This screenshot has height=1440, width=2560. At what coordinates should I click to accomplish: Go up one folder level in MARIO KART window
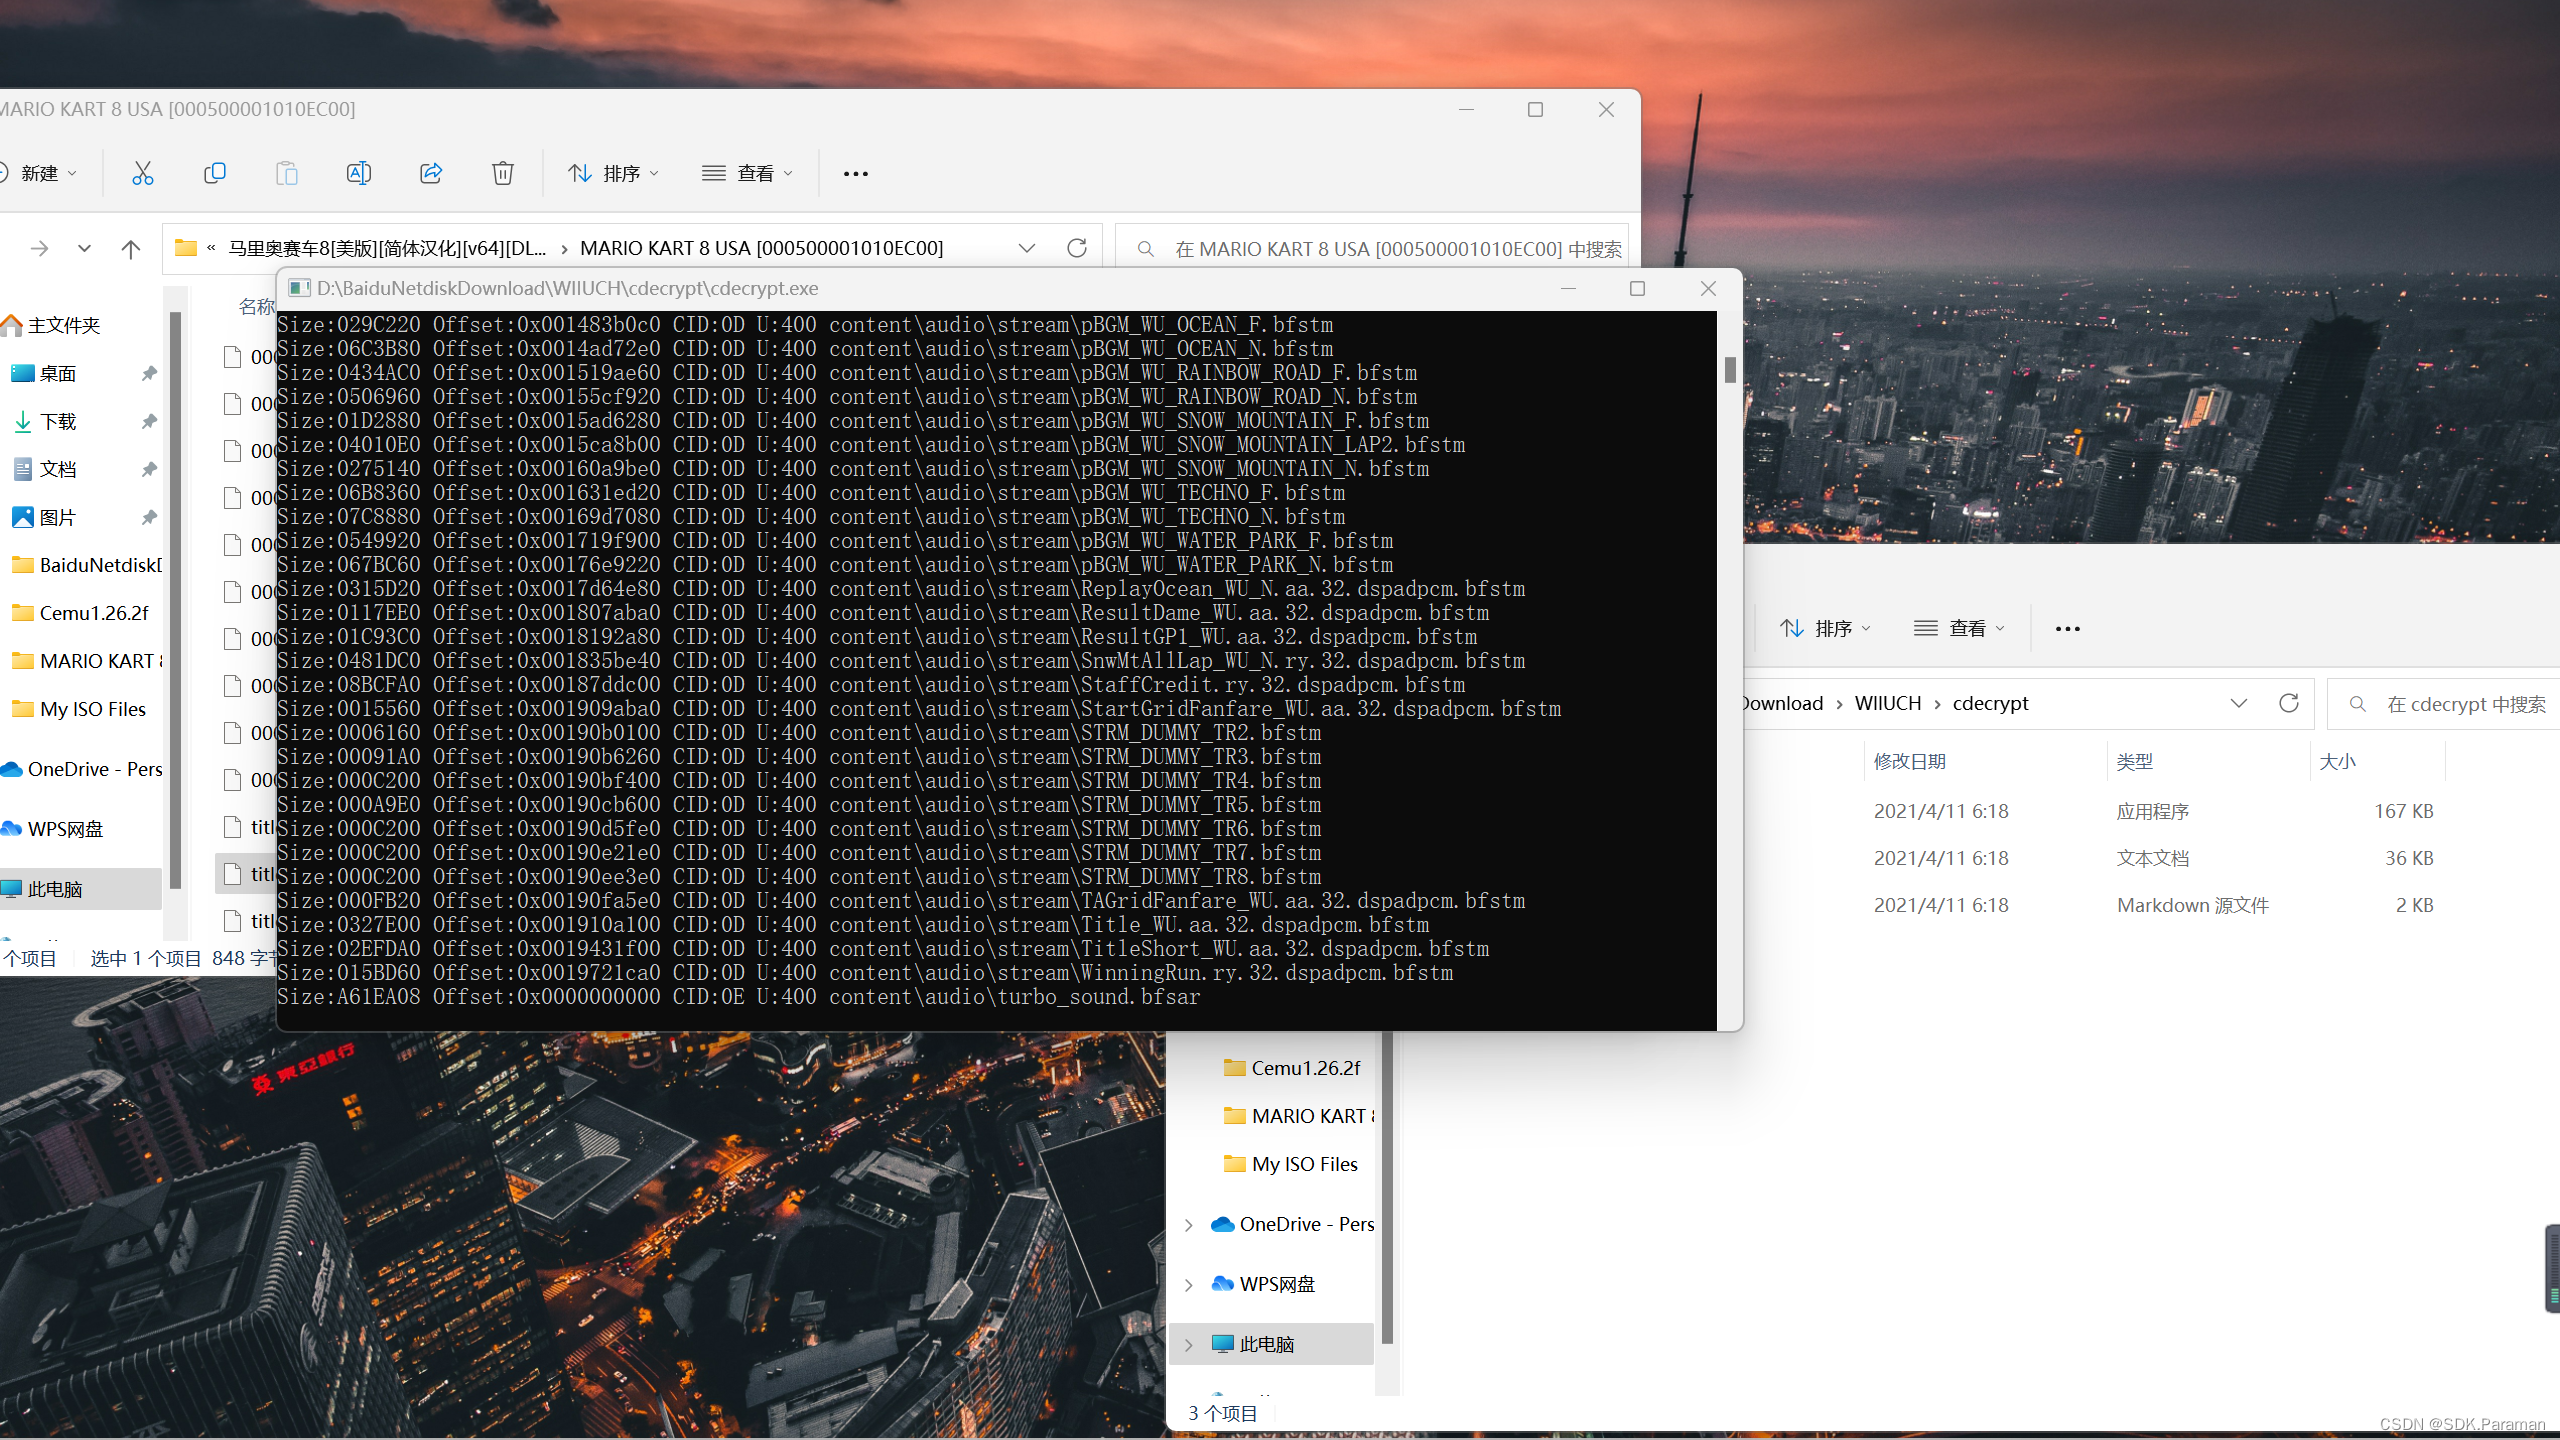coord(131,248)
